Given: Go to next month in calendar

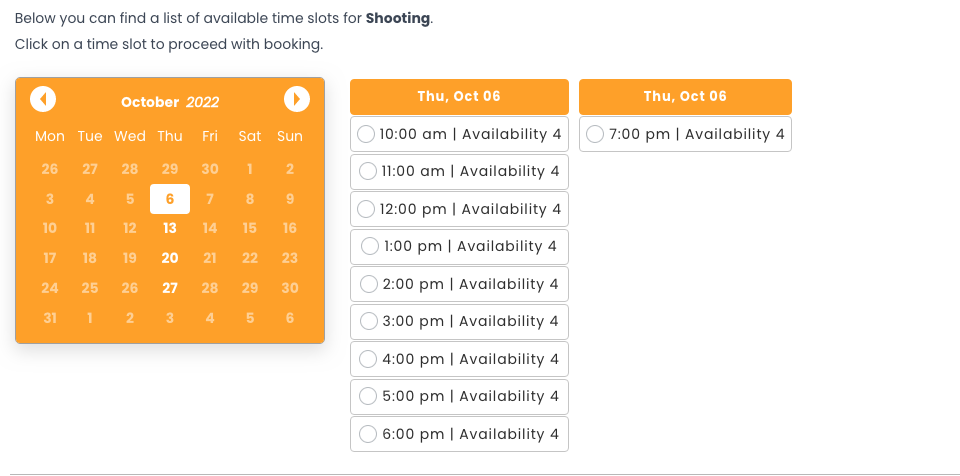Looking at the screenshot, I should click(x=296, y=99).
